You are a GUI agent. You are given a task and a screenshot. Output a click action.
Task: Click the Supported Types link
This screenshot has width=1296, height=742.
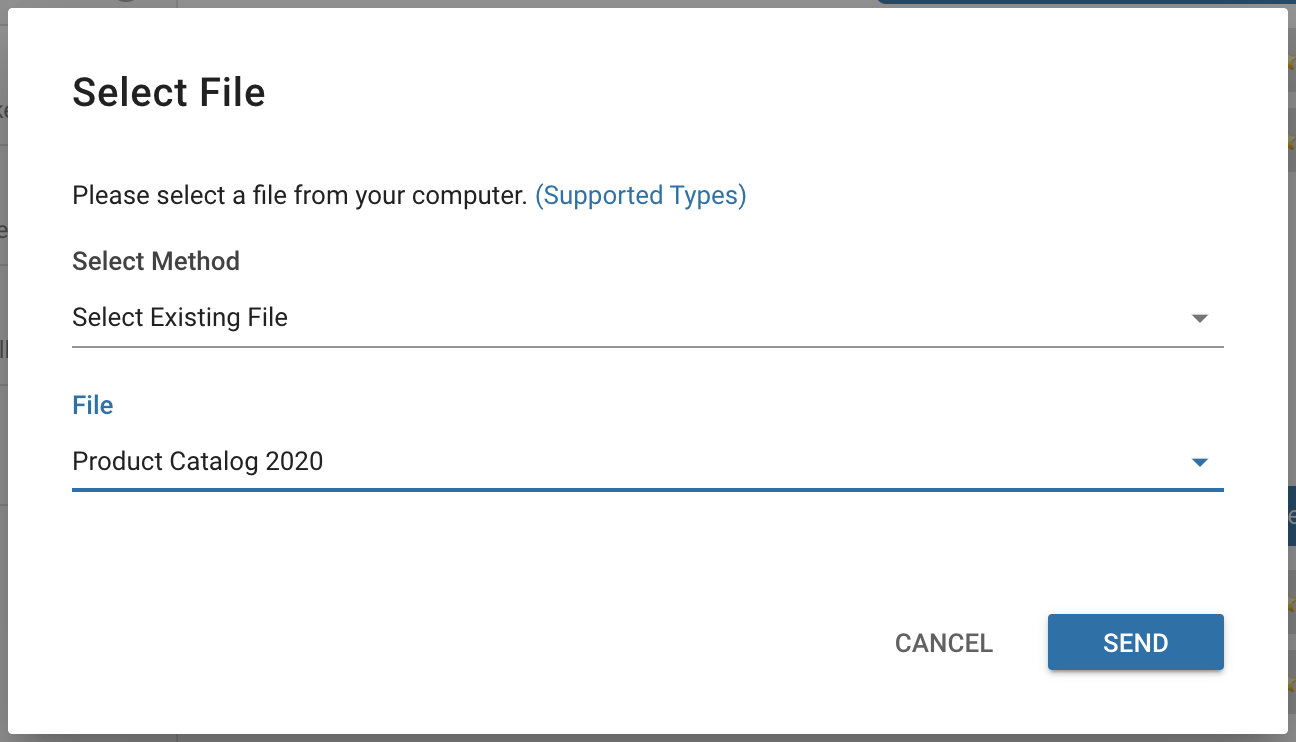(x=640, y=195)
